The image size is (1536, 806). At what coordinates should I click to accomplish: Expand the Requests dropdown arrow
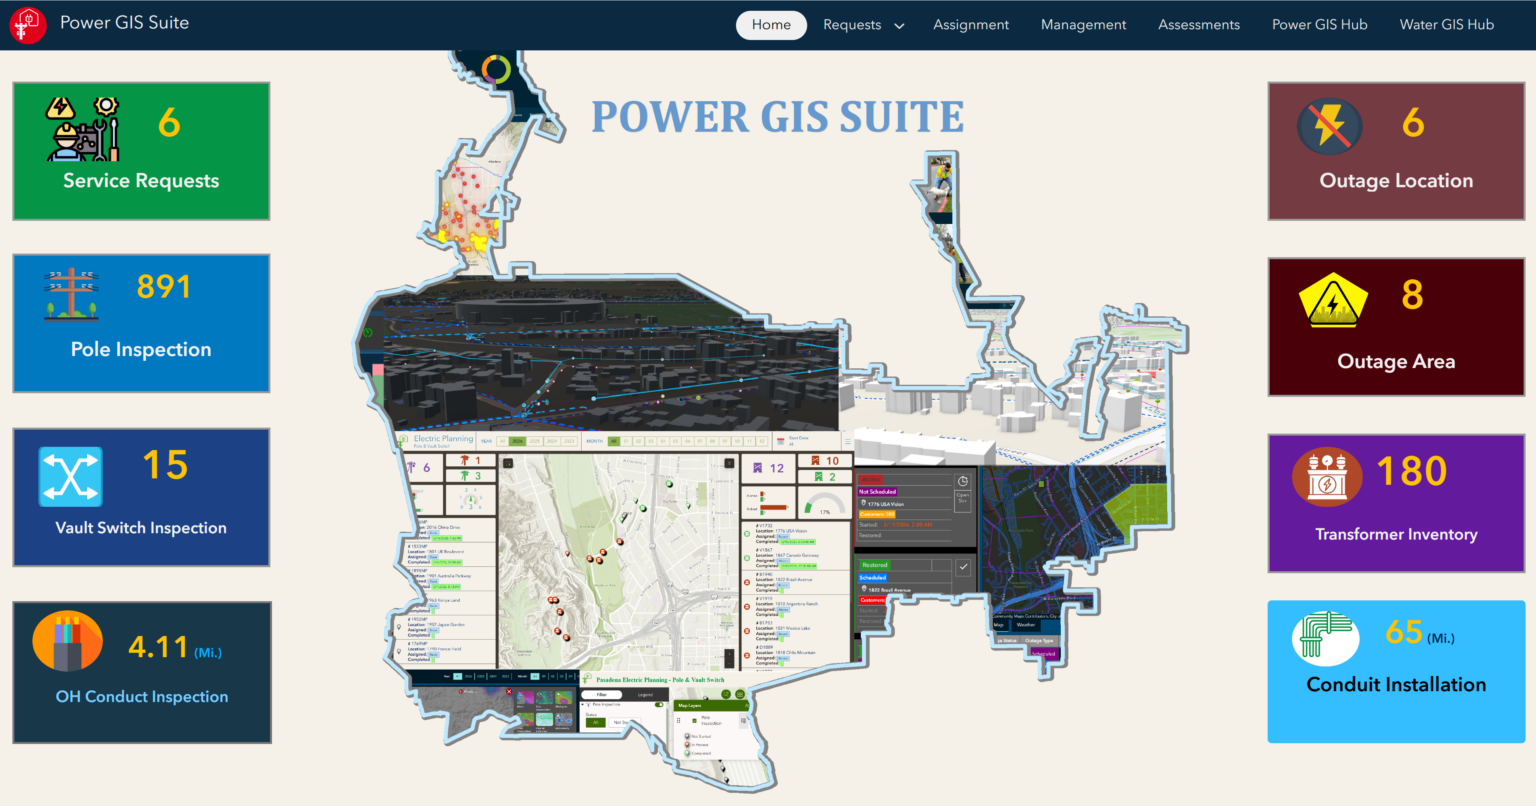[899, 26]
